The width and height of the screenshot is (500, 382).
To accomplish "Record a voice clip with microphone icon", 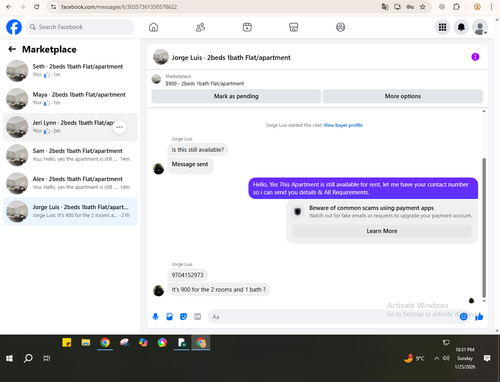I will (x=155, y=316).
